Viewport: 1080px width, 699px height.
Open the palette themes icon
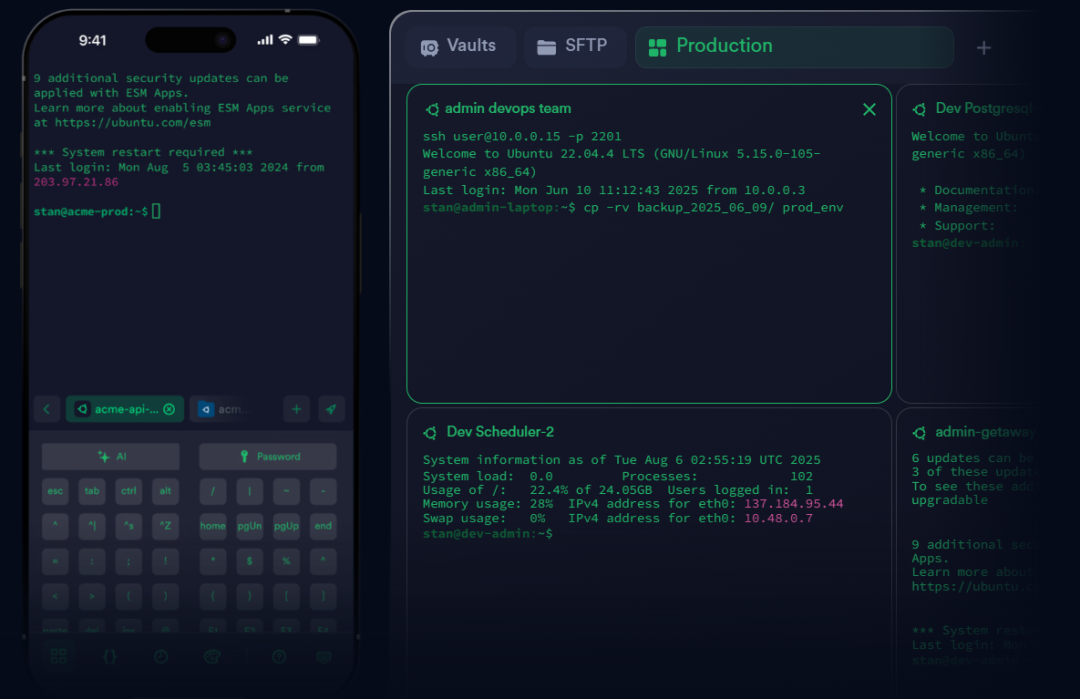pyautogui.click(x=212, y=656)
